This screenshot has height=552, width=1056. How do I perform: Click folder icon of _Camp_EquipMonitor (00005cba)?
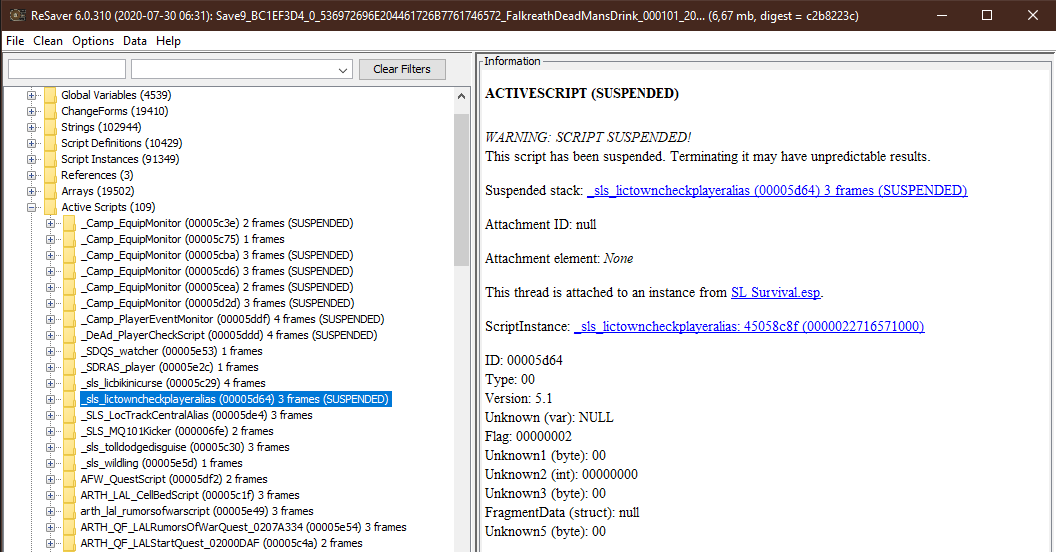(69, 256)
